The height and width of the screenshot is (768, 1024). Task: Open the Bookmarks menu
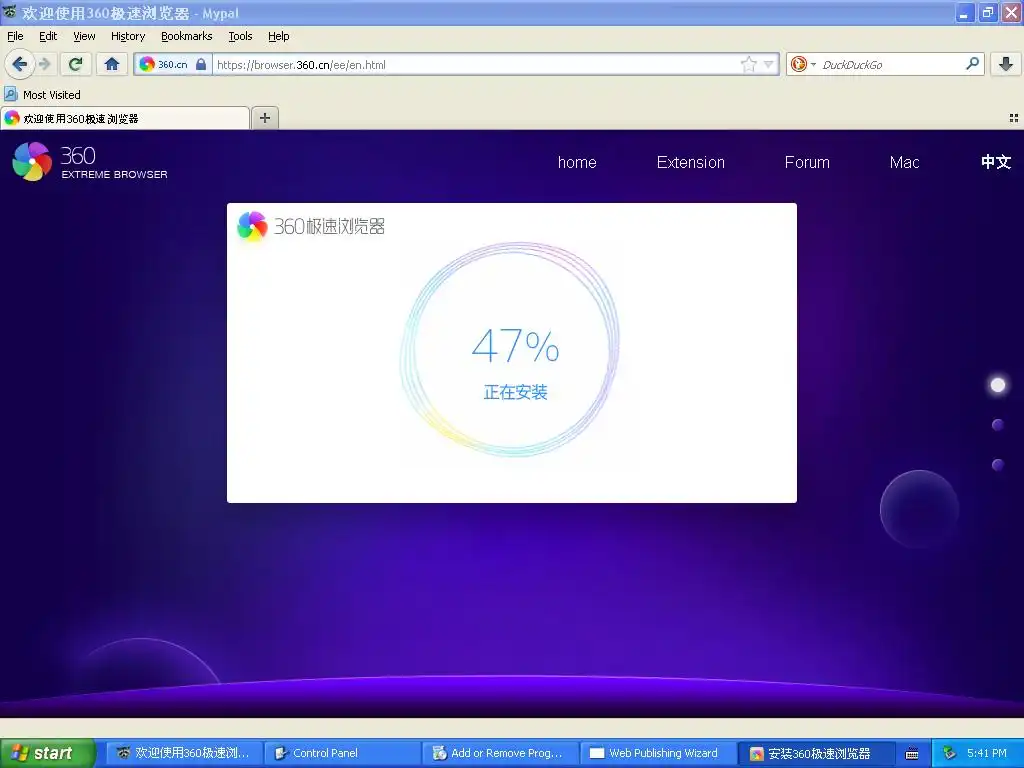tap(187, 36)
